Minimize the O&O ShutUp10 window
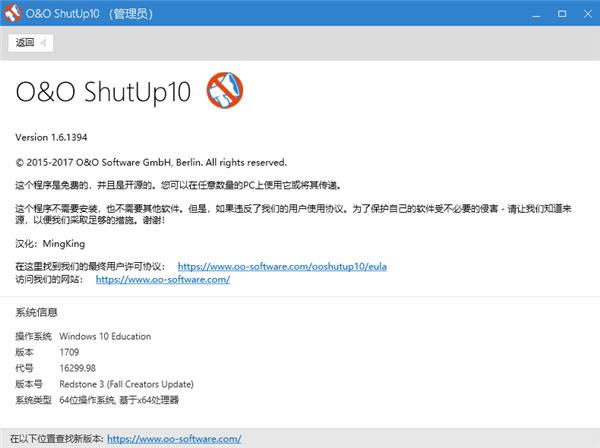 click(536, 14)
